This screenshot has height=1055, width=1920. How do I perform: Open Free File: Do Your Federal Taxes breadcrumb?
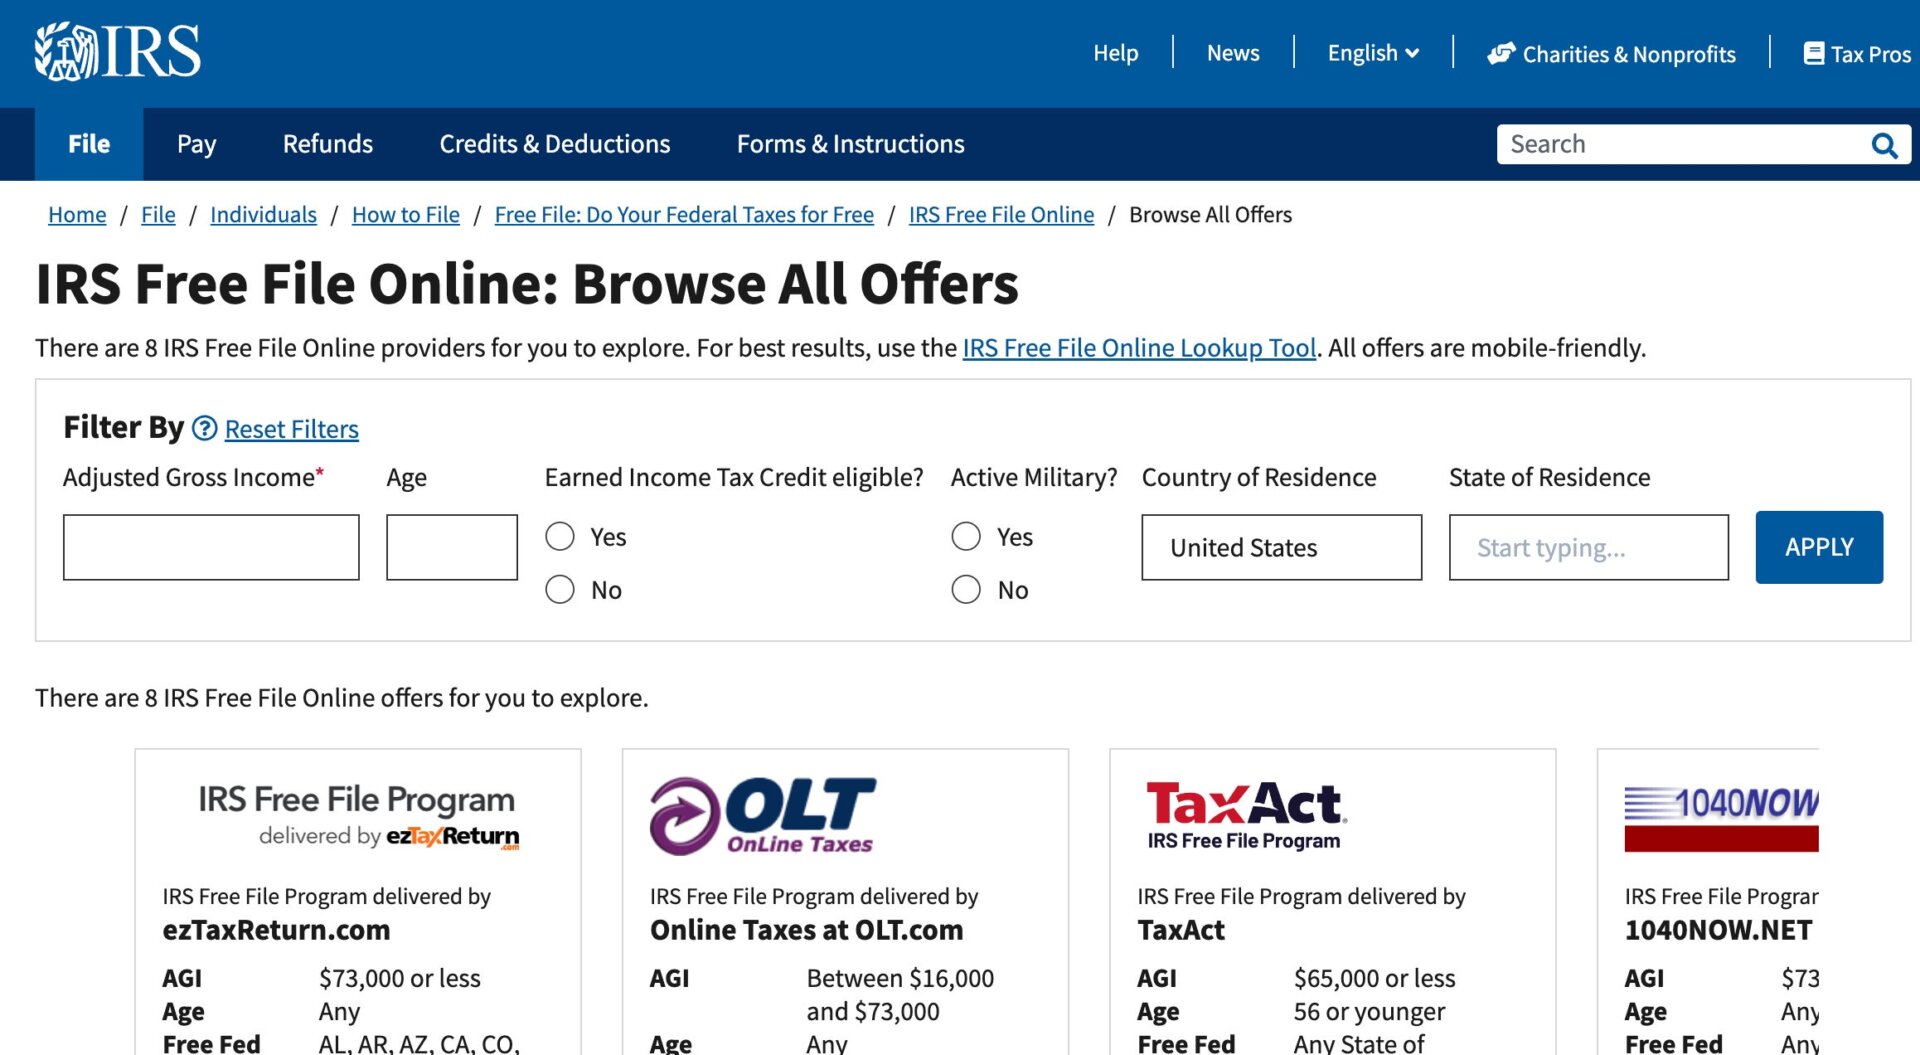coord(684,215)
